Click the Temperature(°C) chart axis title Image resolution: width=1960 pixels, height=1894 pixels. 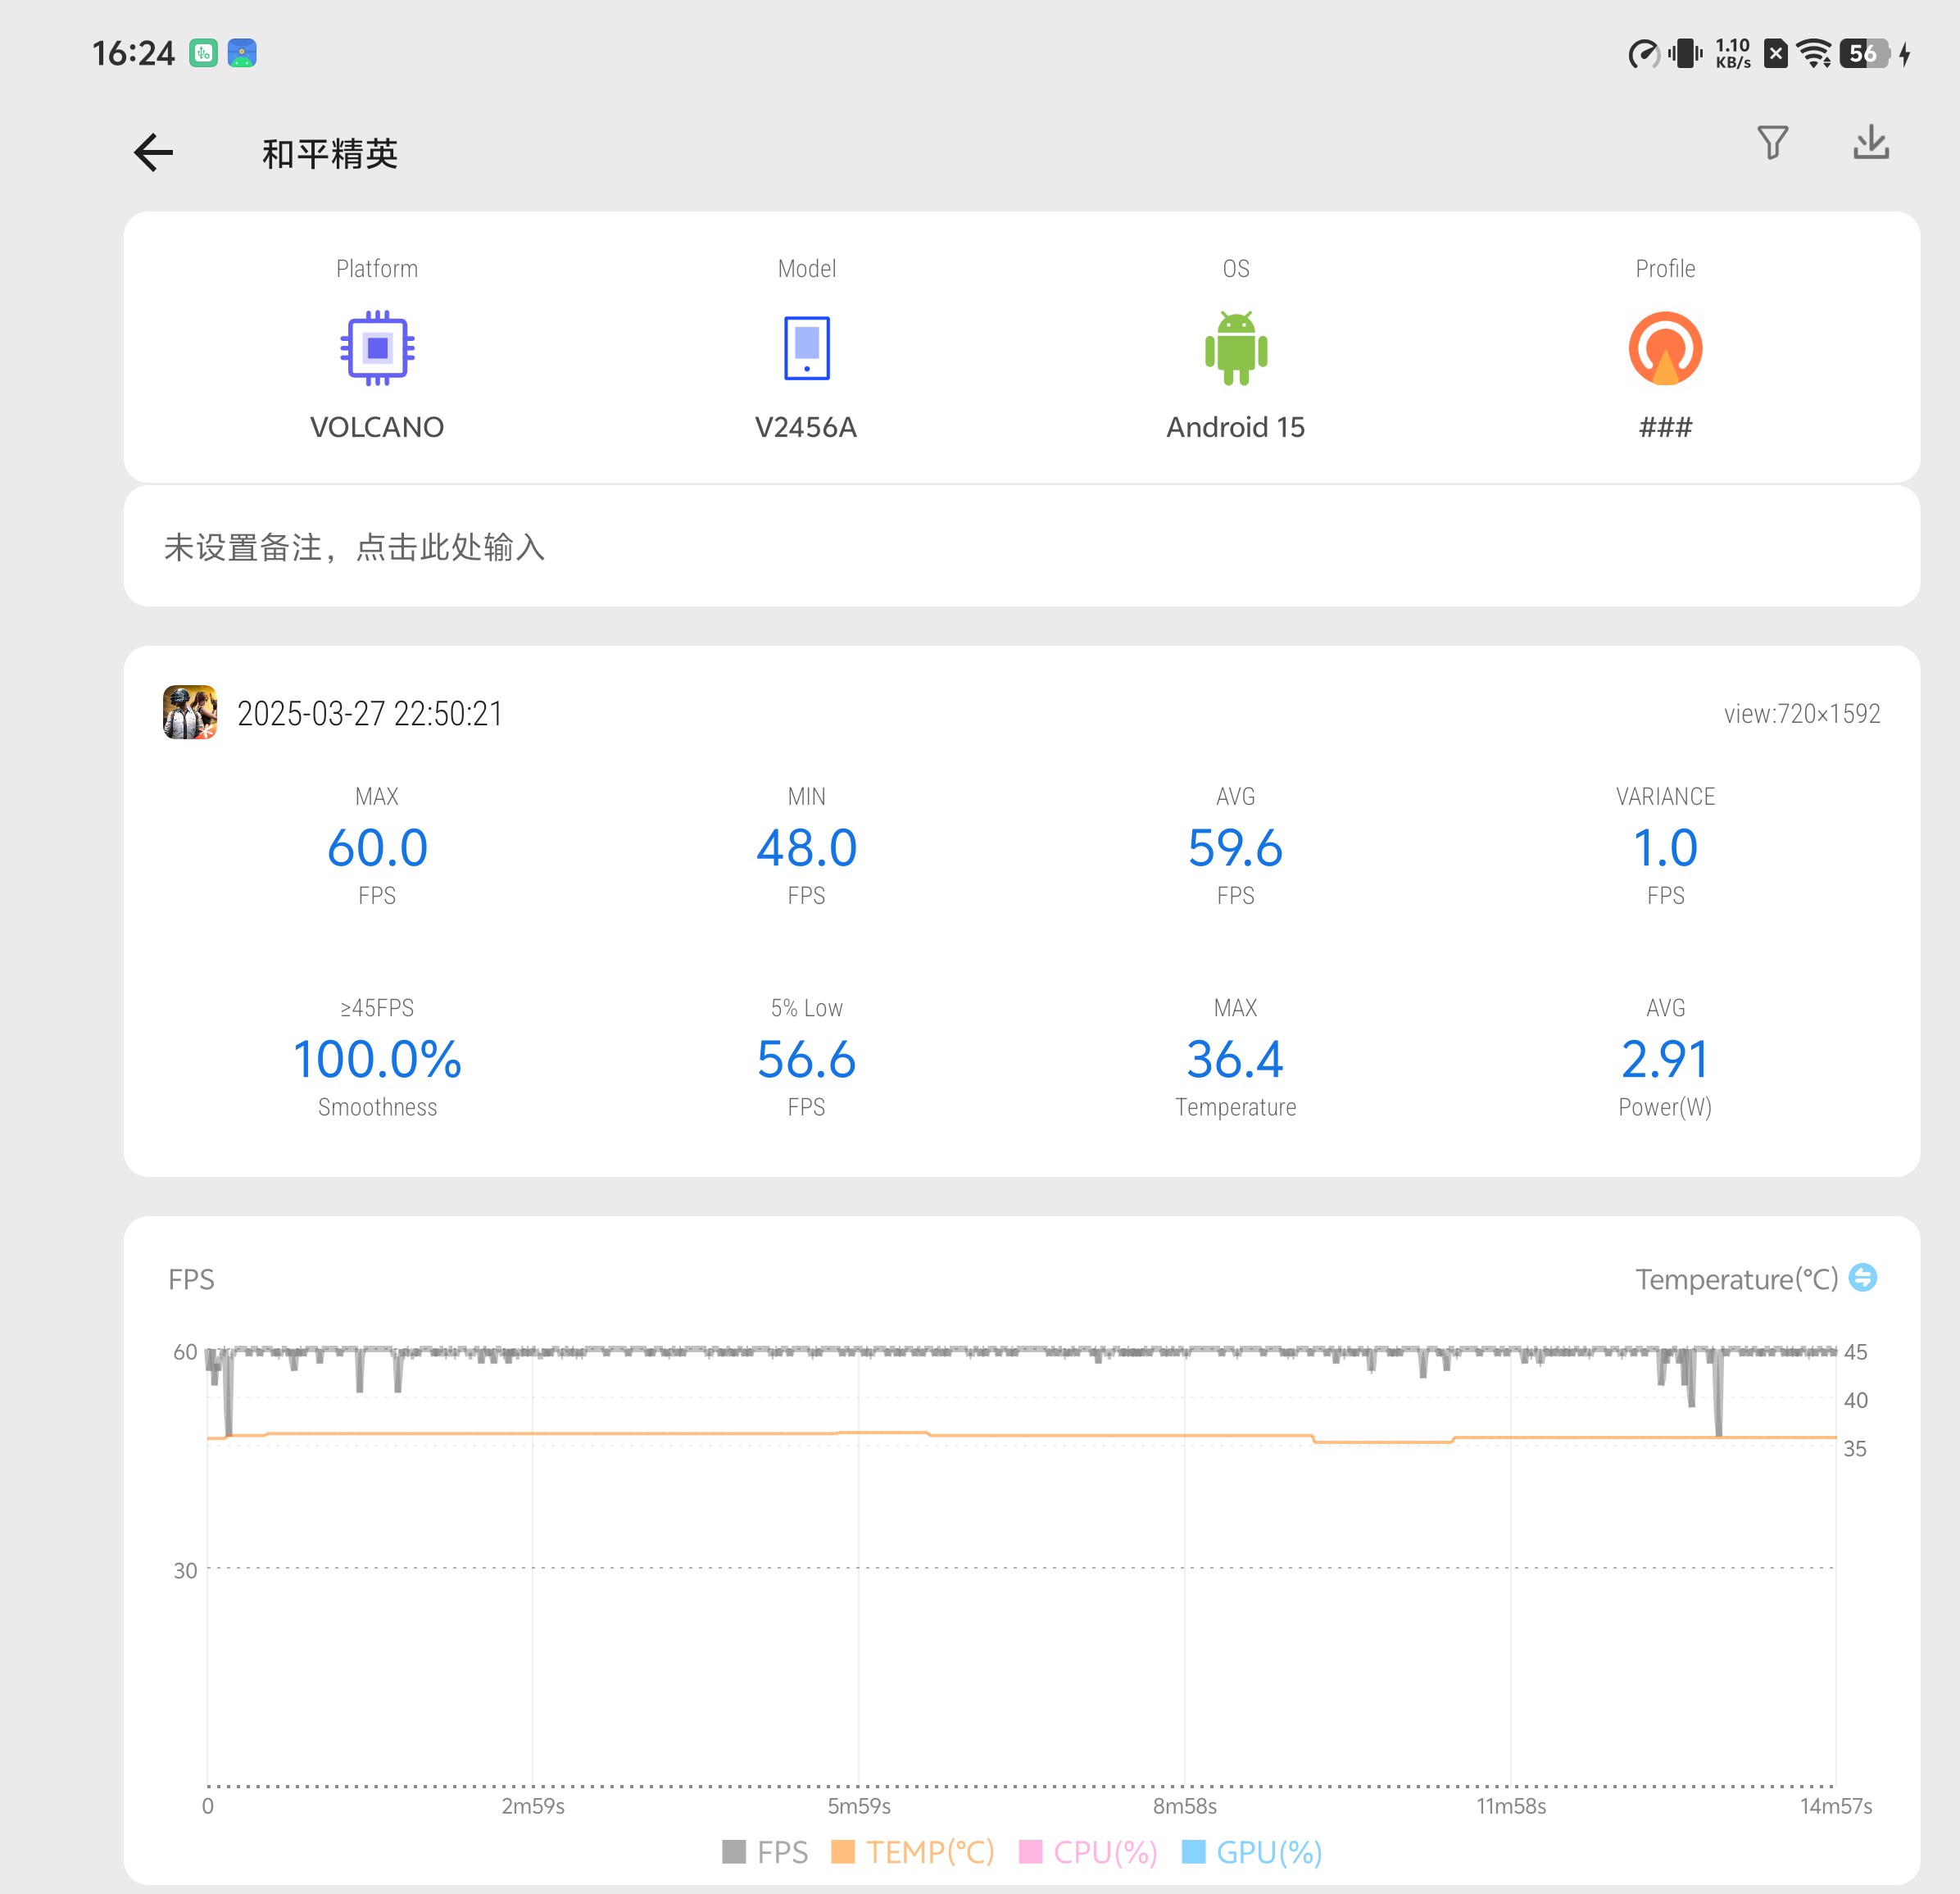pyautogui.click(x=1736, y=1279)
